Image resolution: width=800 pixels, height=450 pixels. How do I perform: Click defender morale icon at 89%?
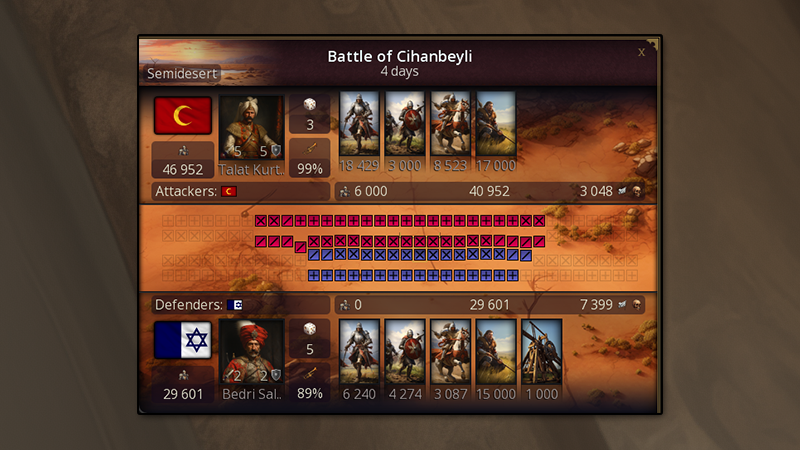point(310,373)
